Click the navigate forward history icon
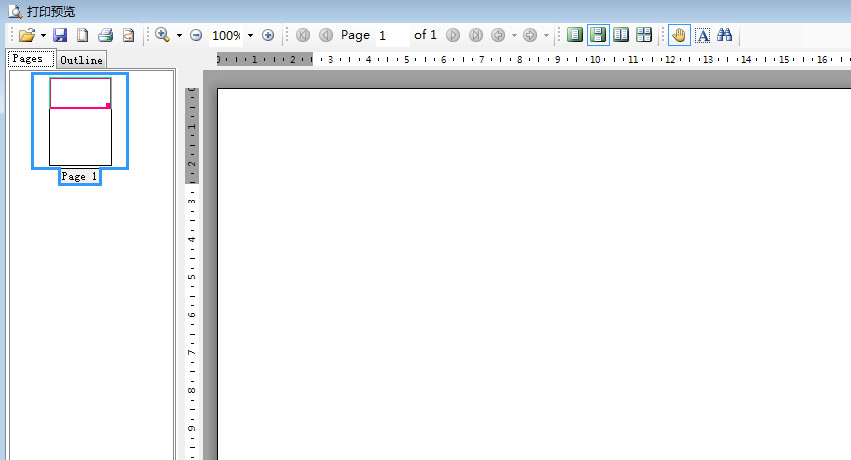 [530, 35]
